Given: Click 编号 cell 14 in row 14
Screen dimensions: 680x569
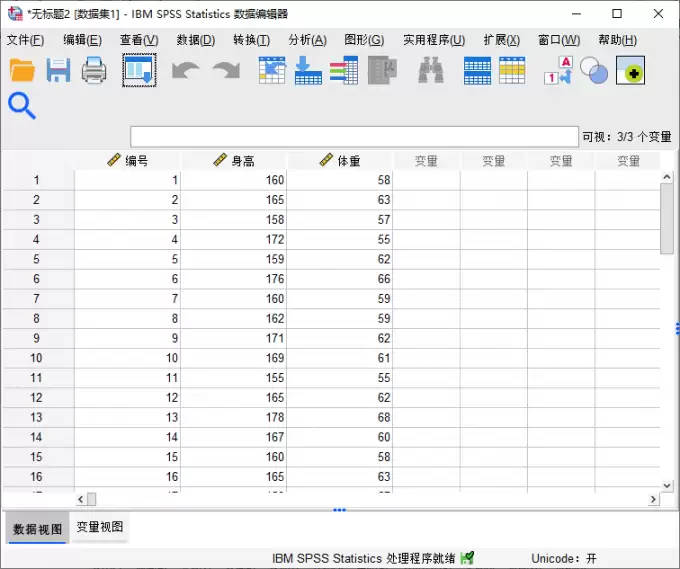Looking at the screenshot, I should (x=128, y=437).
